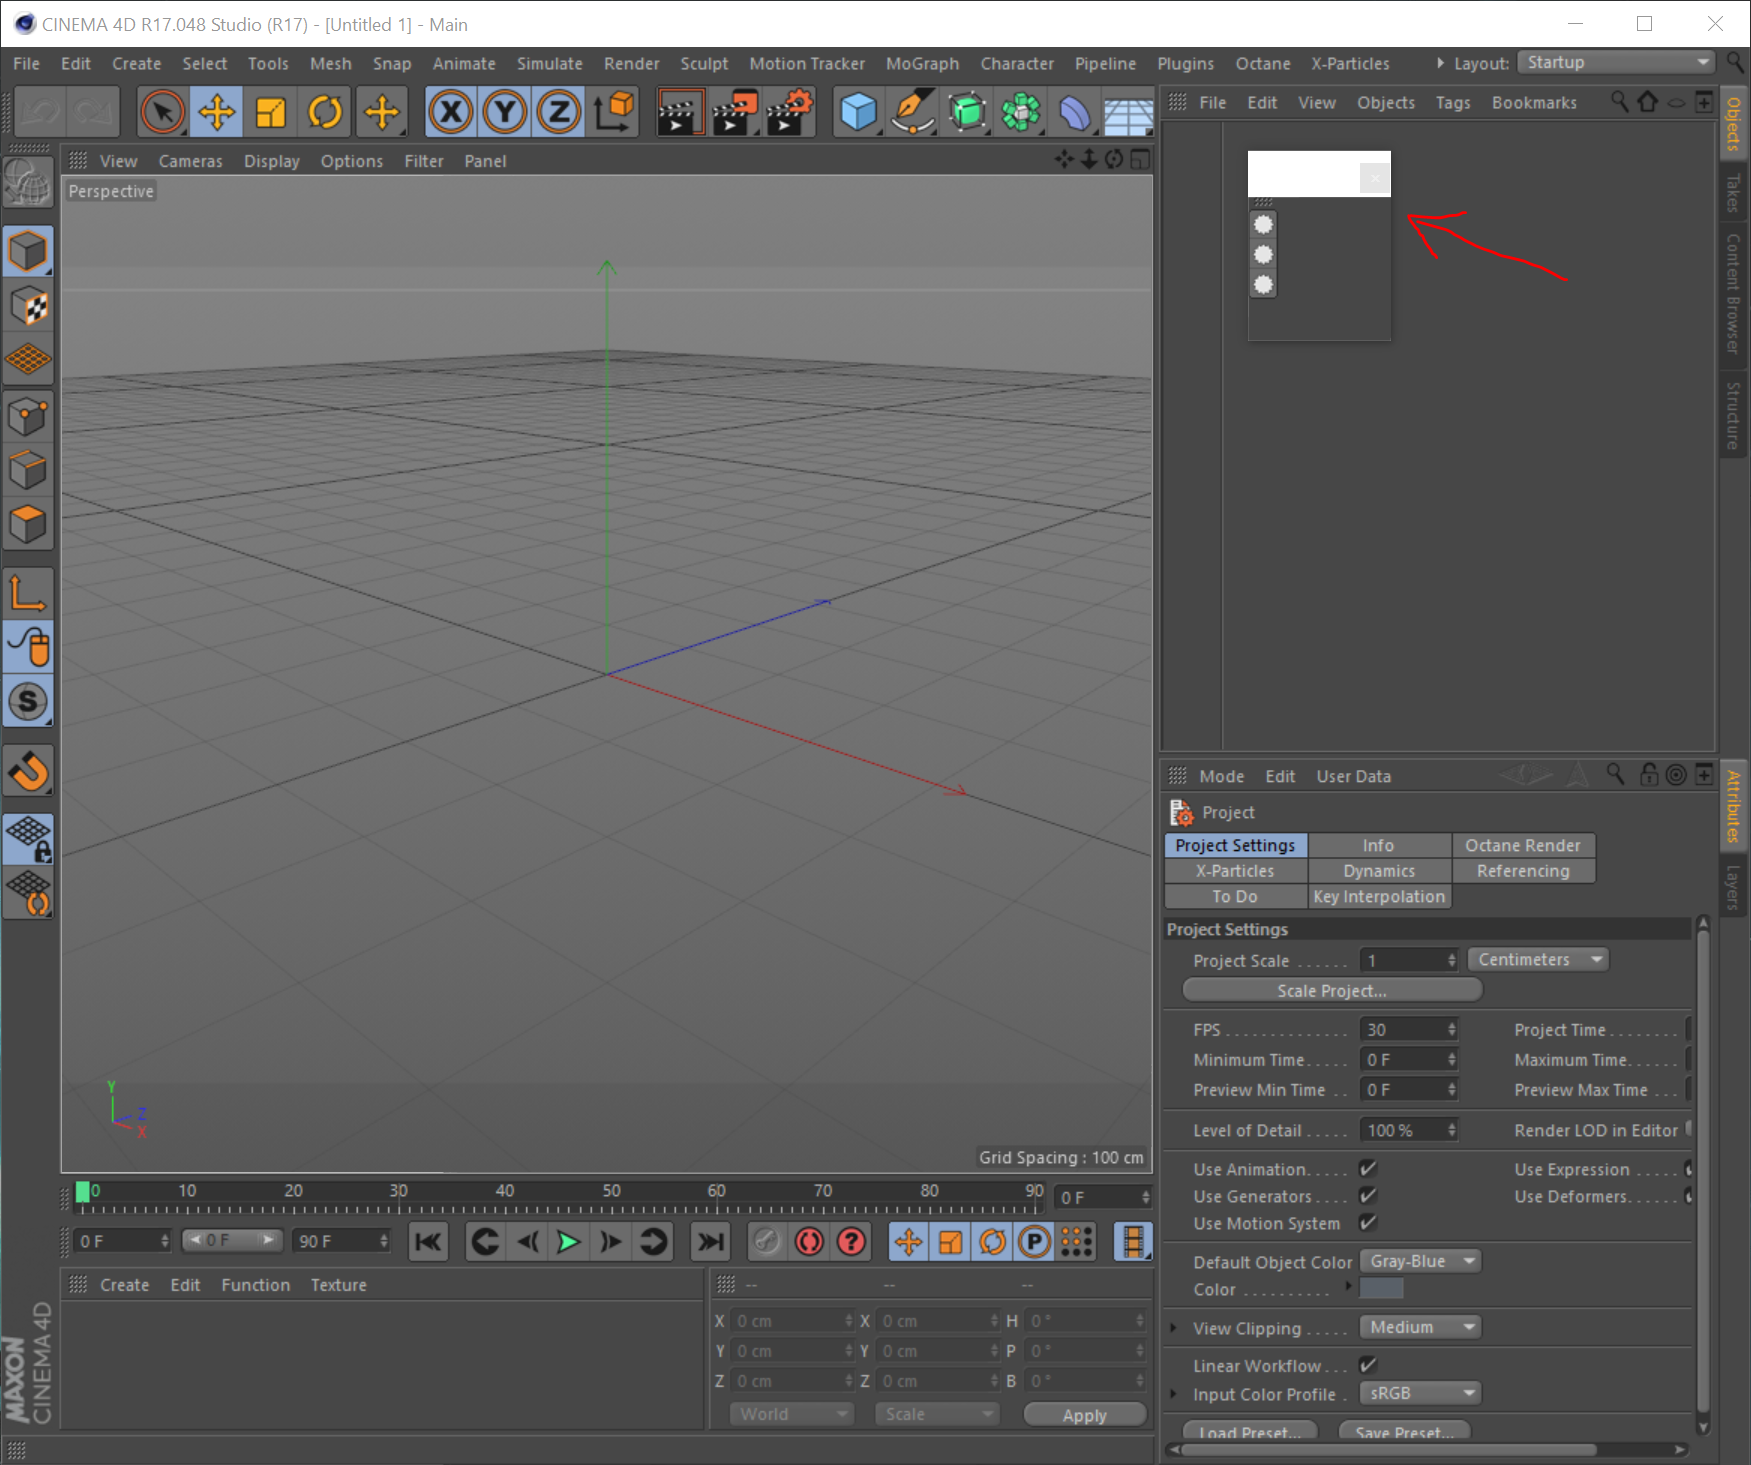Open the Centimeters unit dropdown
Screen dimensions: 1751x1465
click(1538, 959)
